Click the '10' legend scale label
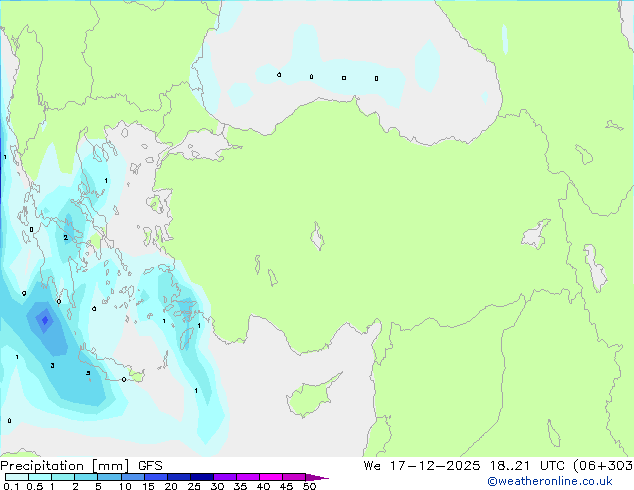 [125, 486]
